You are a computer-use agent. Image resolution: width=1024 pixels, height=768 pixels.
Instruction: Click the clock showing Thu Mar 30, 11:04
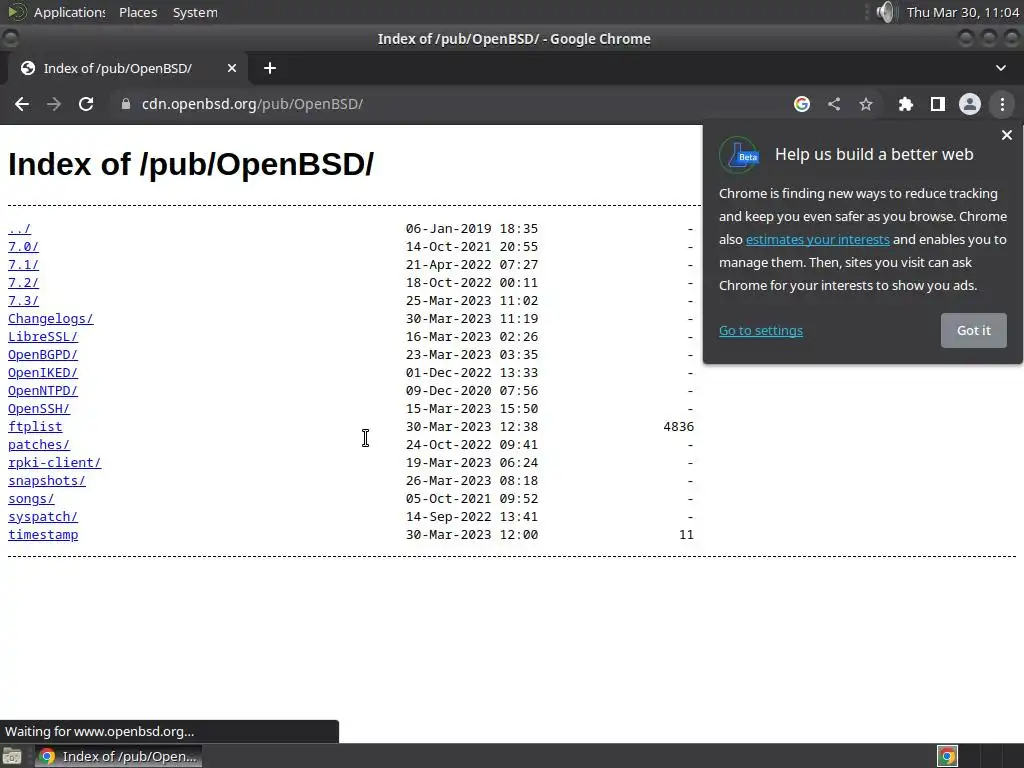[963, 12]
